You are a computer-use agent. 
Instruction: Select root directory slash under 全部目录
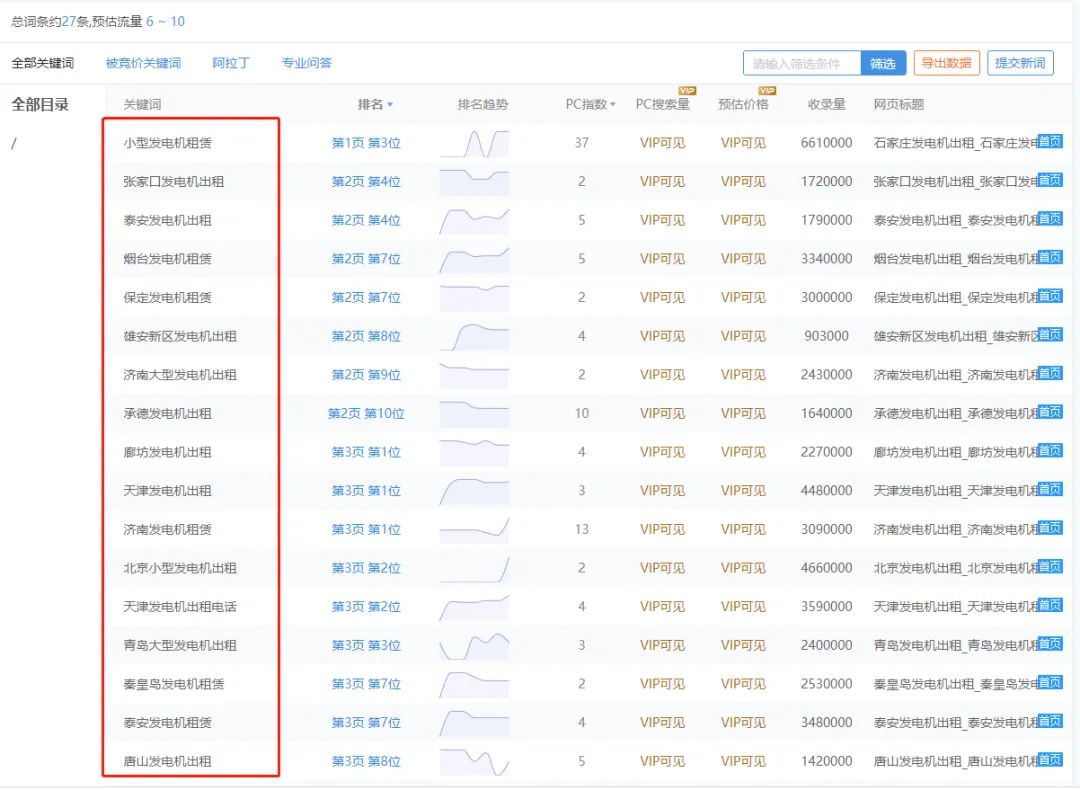pos(14,143)
